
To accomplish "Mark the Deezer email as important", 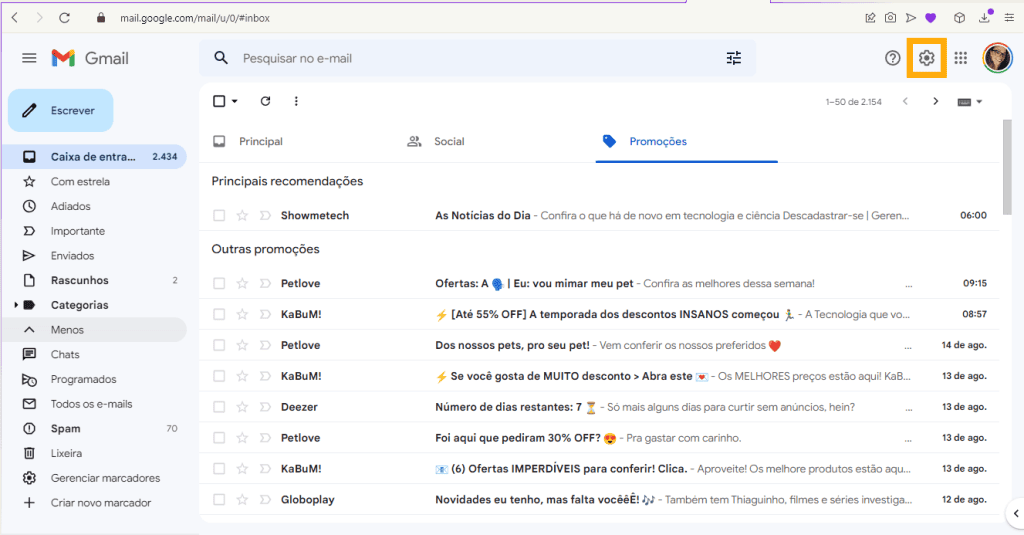I will point(264,407).
